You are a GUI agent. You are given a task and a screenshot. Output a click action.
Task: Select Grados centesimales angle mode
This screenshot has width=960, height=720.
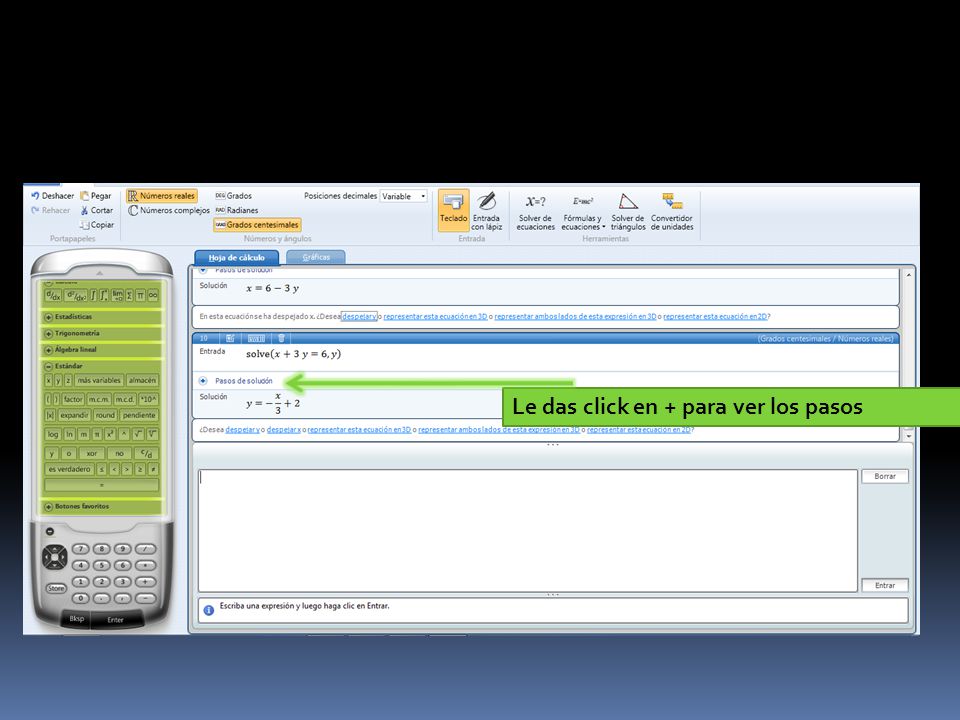257,225
